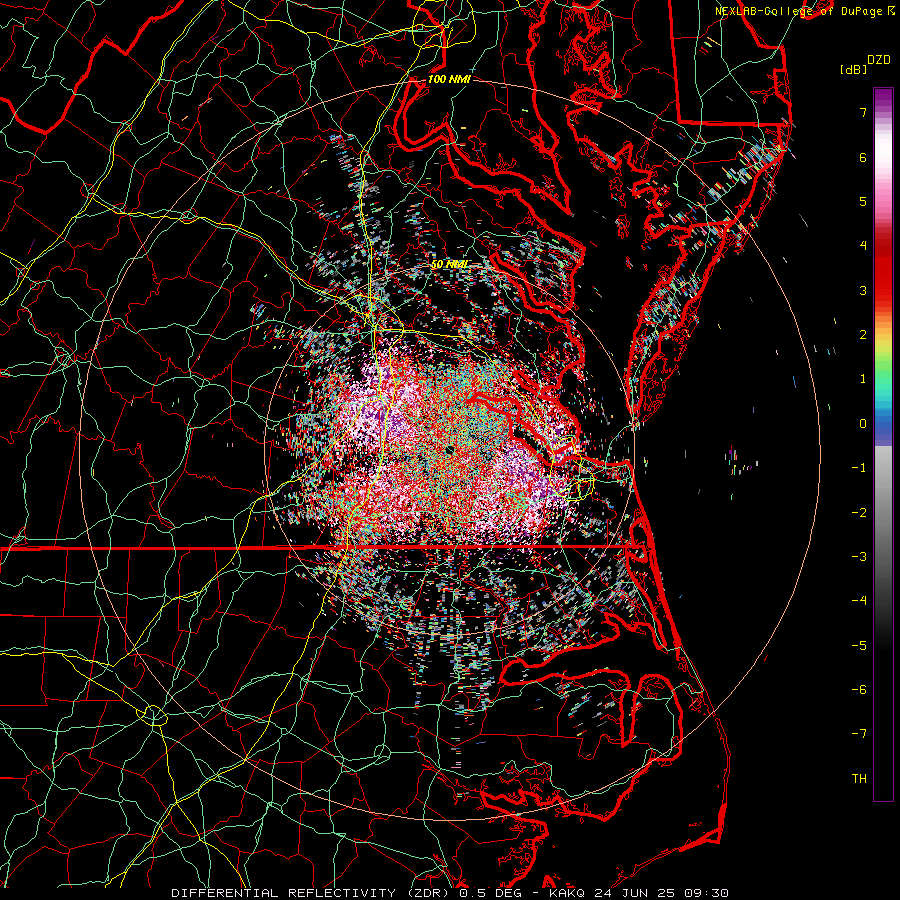Click the 2 dB scale value
This screenshot has width=900, height=900.
pyautogui.click(x=863, y=335)
